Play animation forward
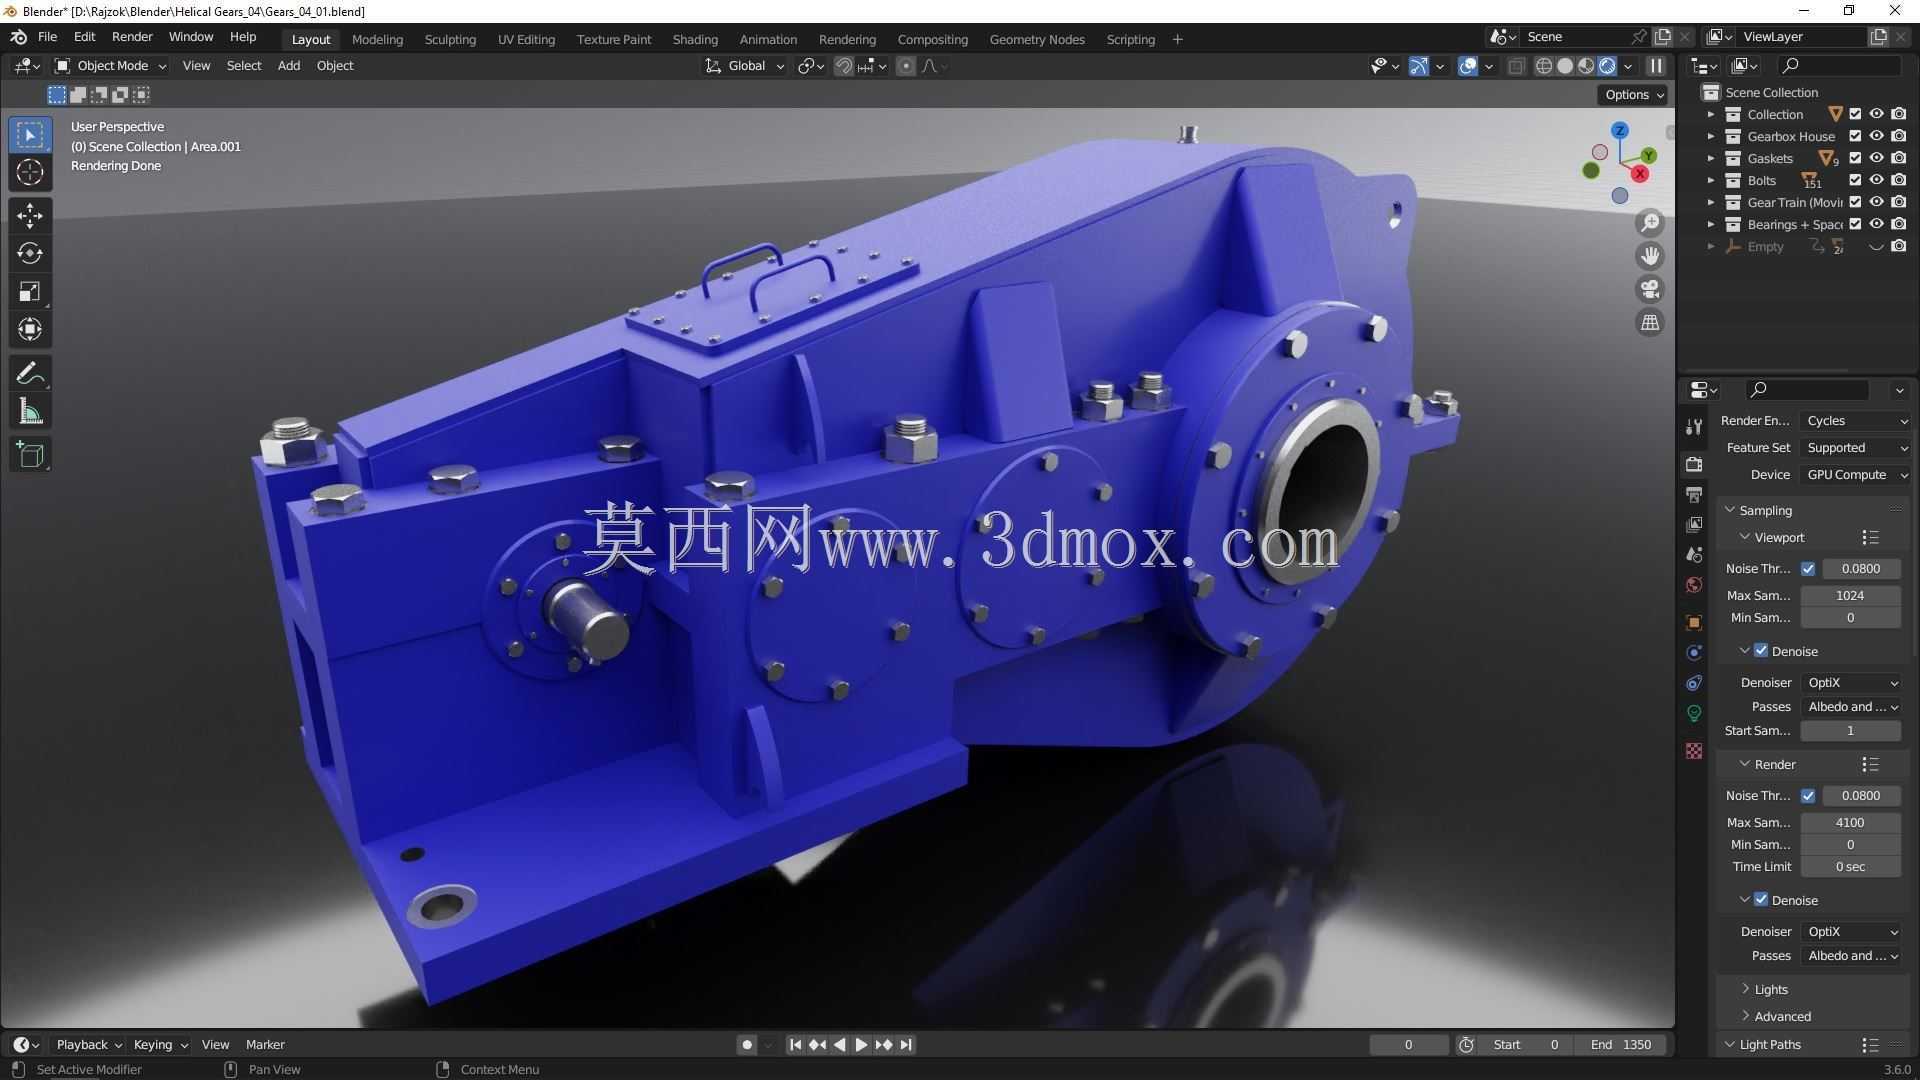1920x1080 pixels. [861, 1045]
